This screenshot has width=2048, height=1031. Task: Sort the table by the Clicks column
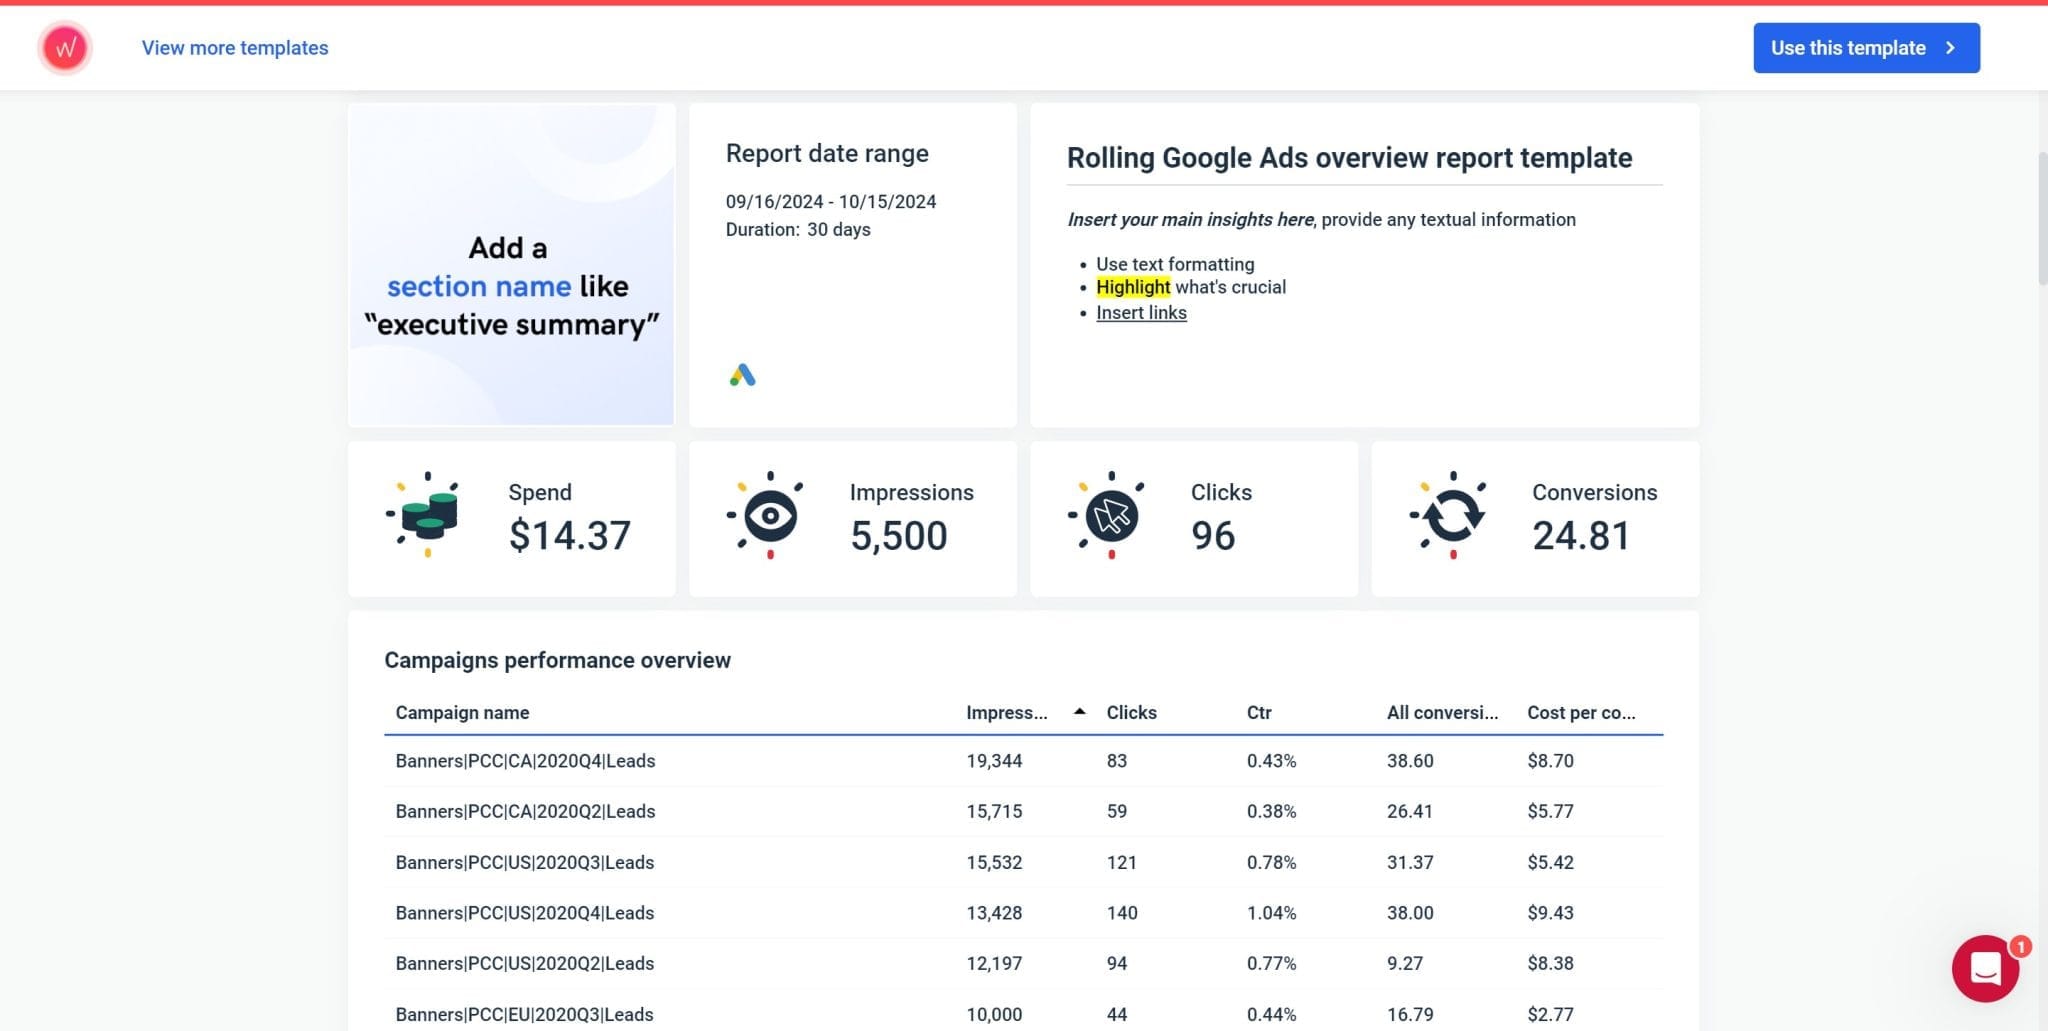pyautogui.click(x=1131, y=712)
